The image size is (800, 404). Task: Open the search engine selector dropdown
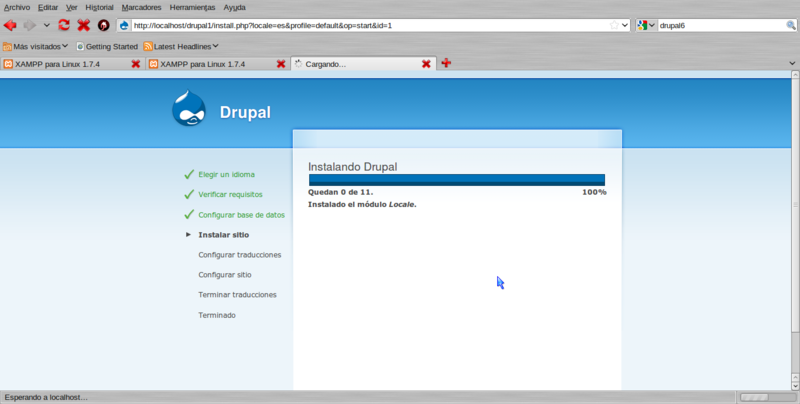(x=647, y=25)
